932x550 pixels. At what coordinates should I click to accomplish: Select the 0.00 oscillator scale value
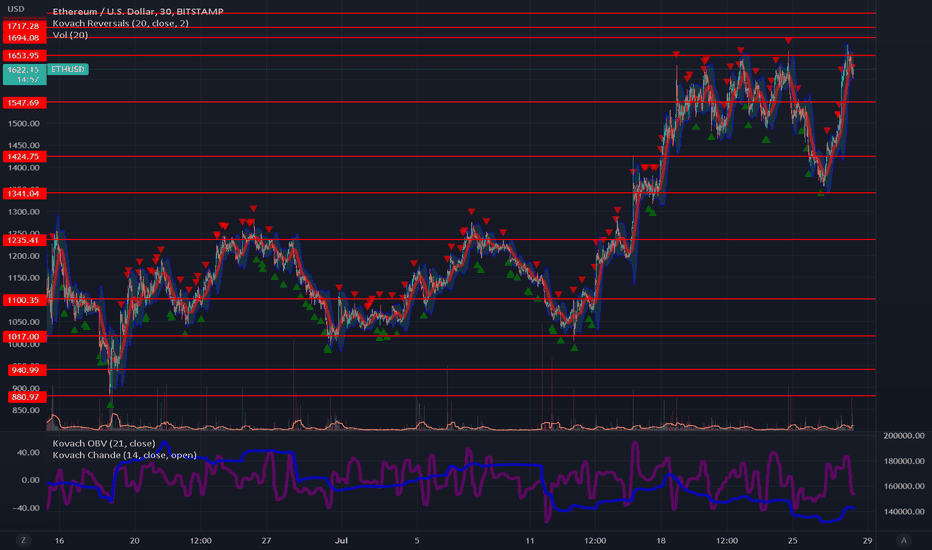pyautogui.click(x=31, y=480)
